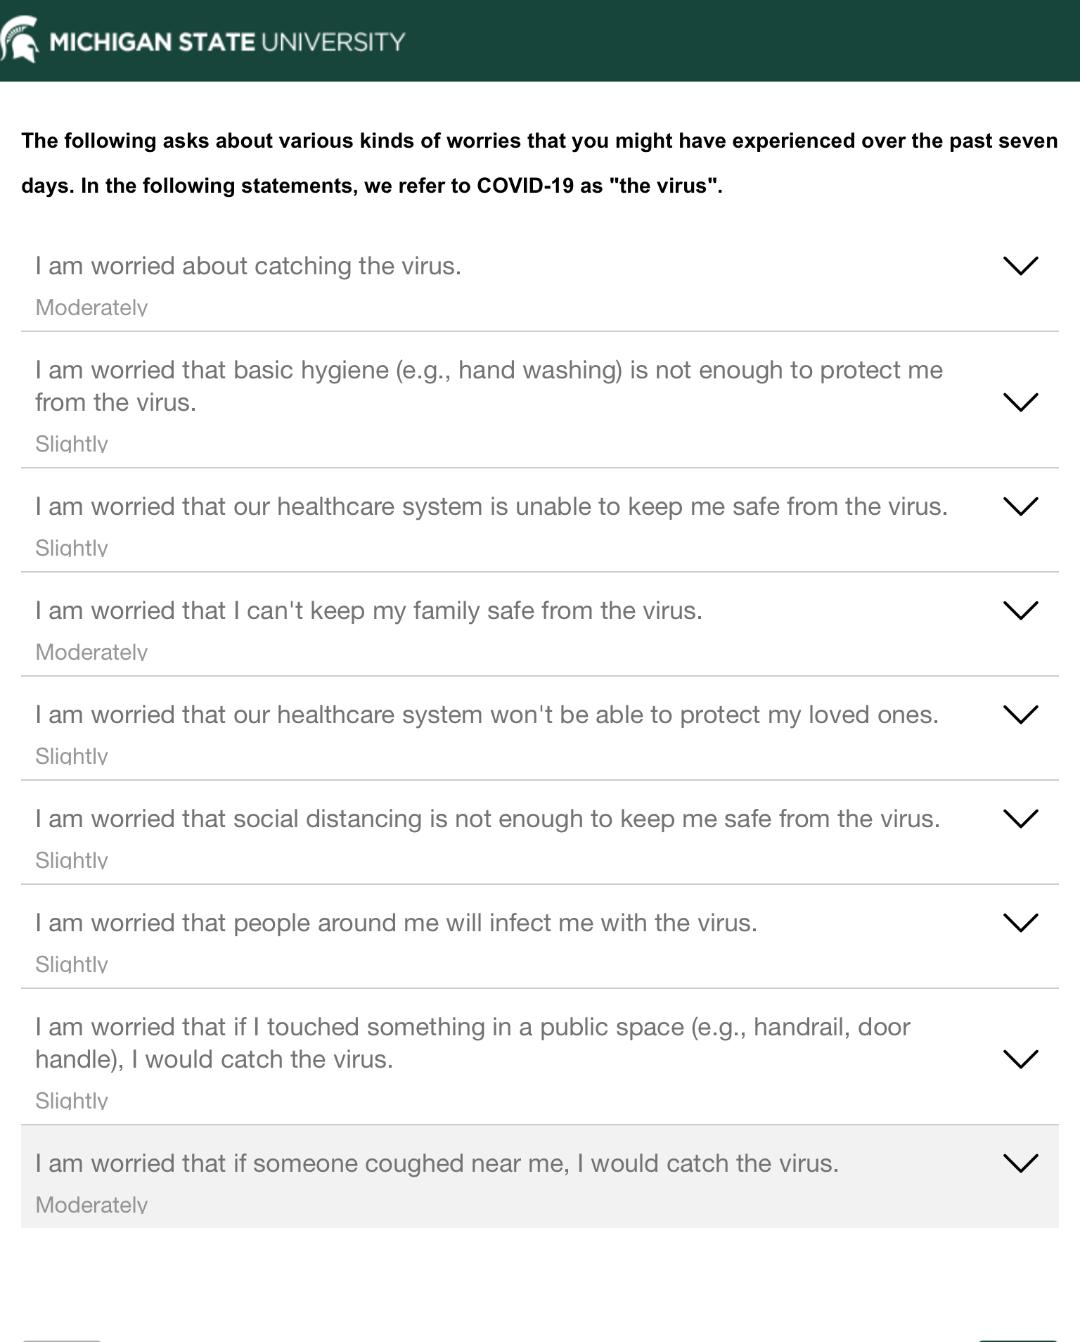The height and width of the screenshot is (1342, 1080).
Task: Open the 'Moderately' answer under catching the virus
Action: (x=92, y=307)
